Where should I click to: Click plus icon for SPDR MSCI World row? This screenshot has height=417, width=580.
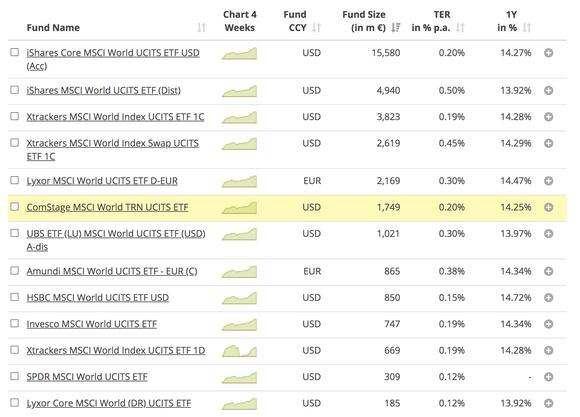[x=549, y=377]
